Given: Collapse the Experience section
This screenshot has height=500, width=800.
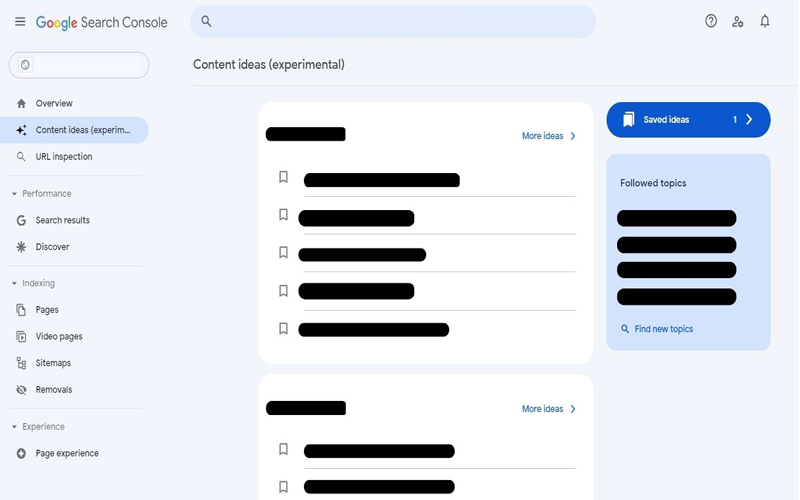Looking at the screenshot, I should click(14, 427).
